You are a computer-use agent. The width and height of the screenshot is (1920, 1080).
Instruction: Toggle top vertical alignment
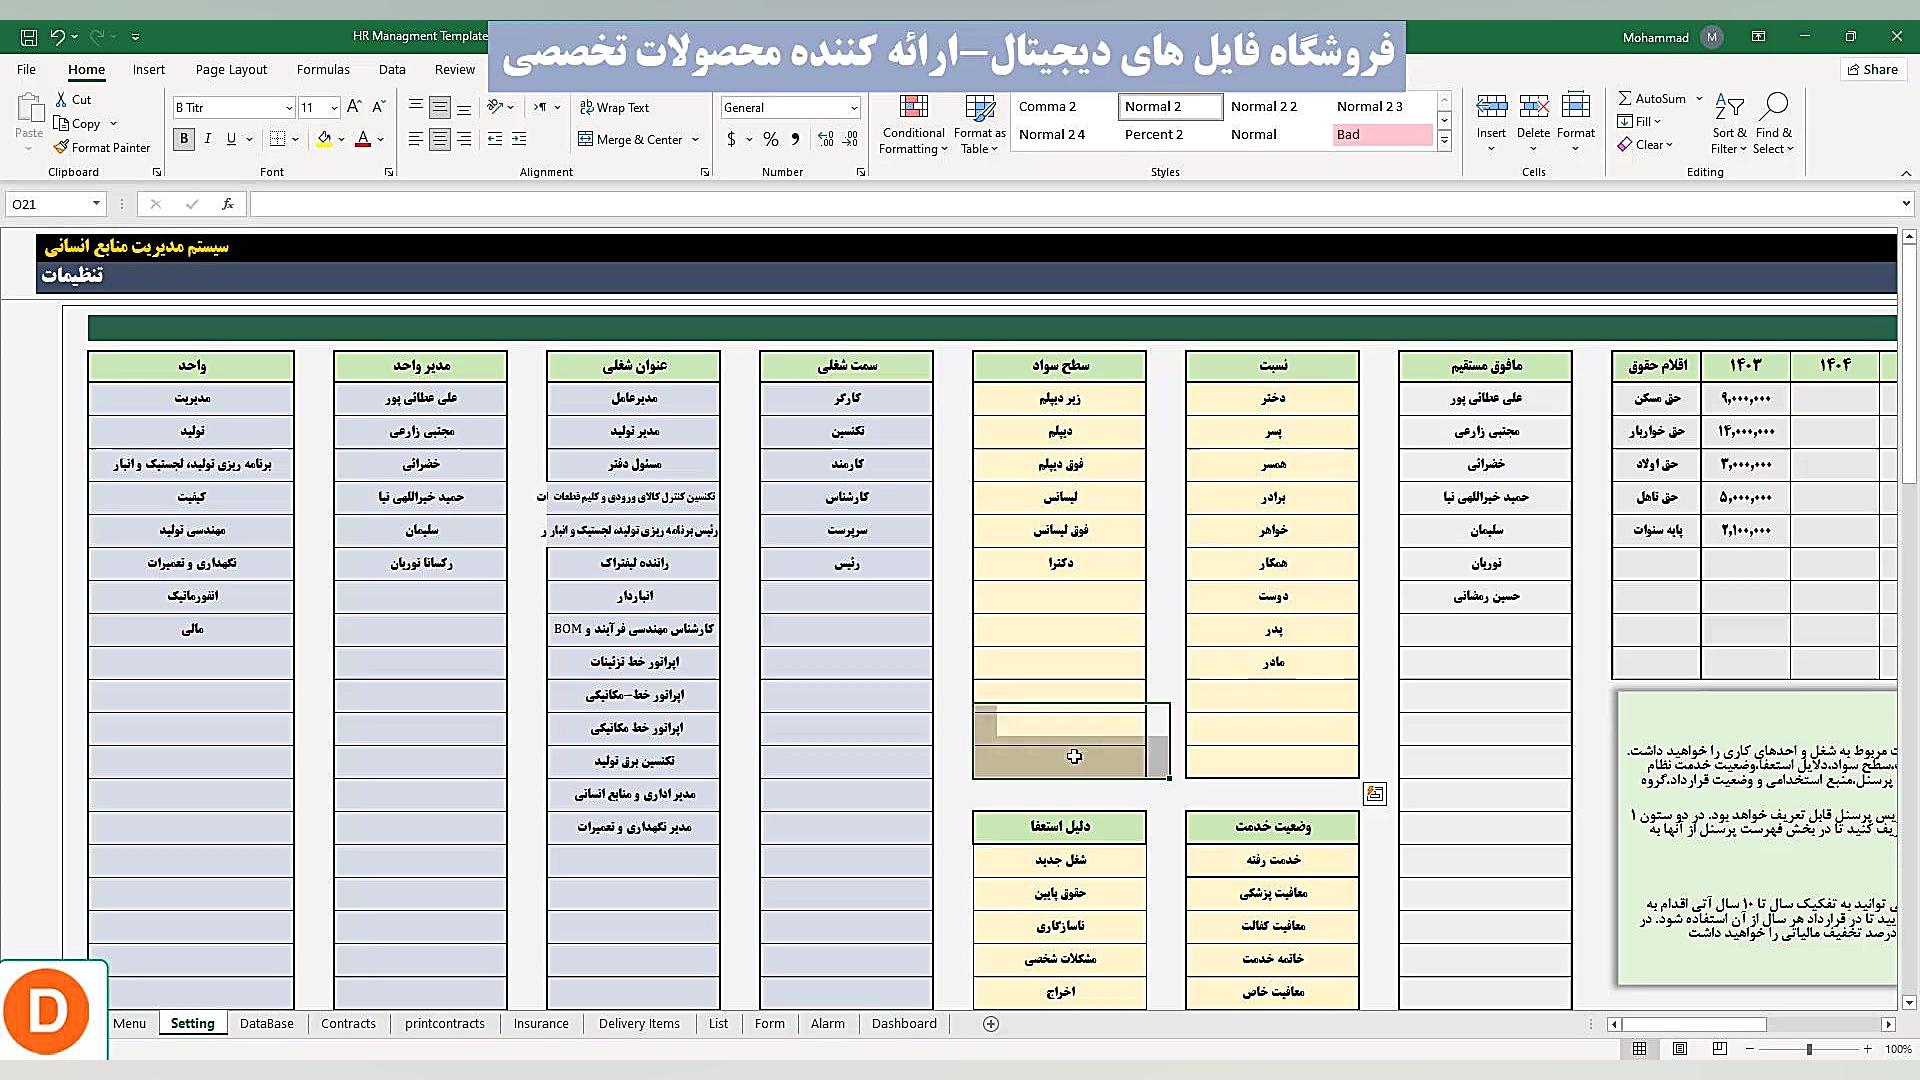415,107
